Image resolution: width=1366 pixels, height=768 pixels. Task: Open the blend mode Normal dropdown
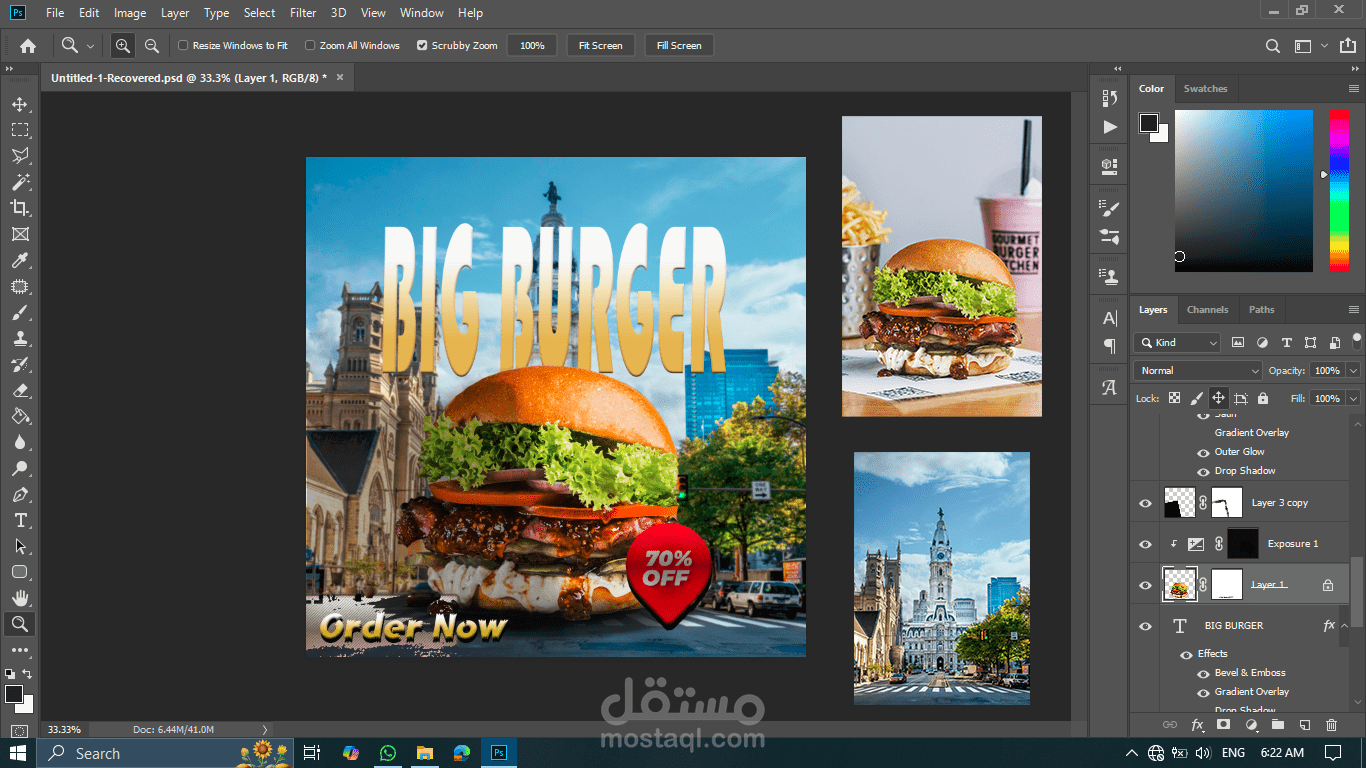(1198, 370)
